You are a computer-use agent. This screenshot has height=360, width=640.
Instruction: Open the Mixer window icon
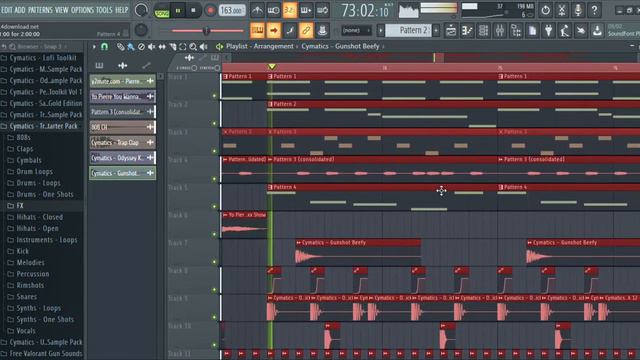tap(500, 31)
